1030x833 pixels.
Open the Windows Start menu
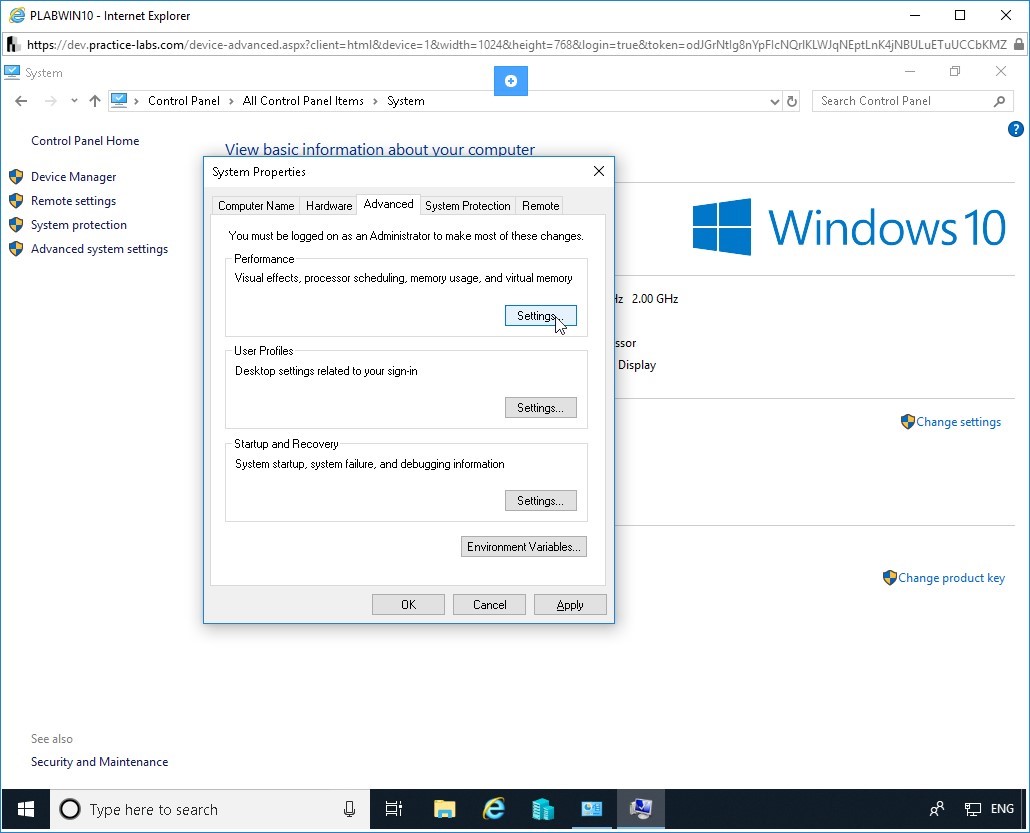[26, 809]
